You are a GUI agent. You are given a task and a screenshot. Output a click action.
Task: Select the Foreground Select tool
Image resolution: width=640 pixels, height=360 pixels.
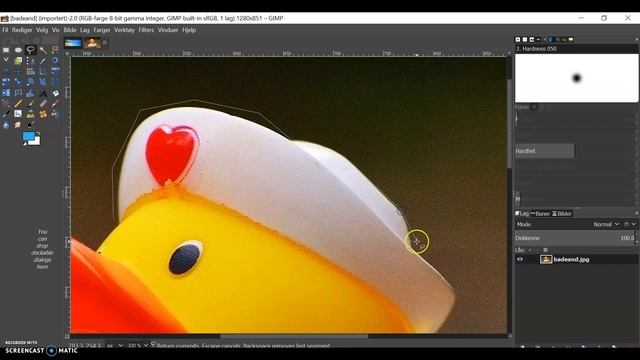[18, 61]
